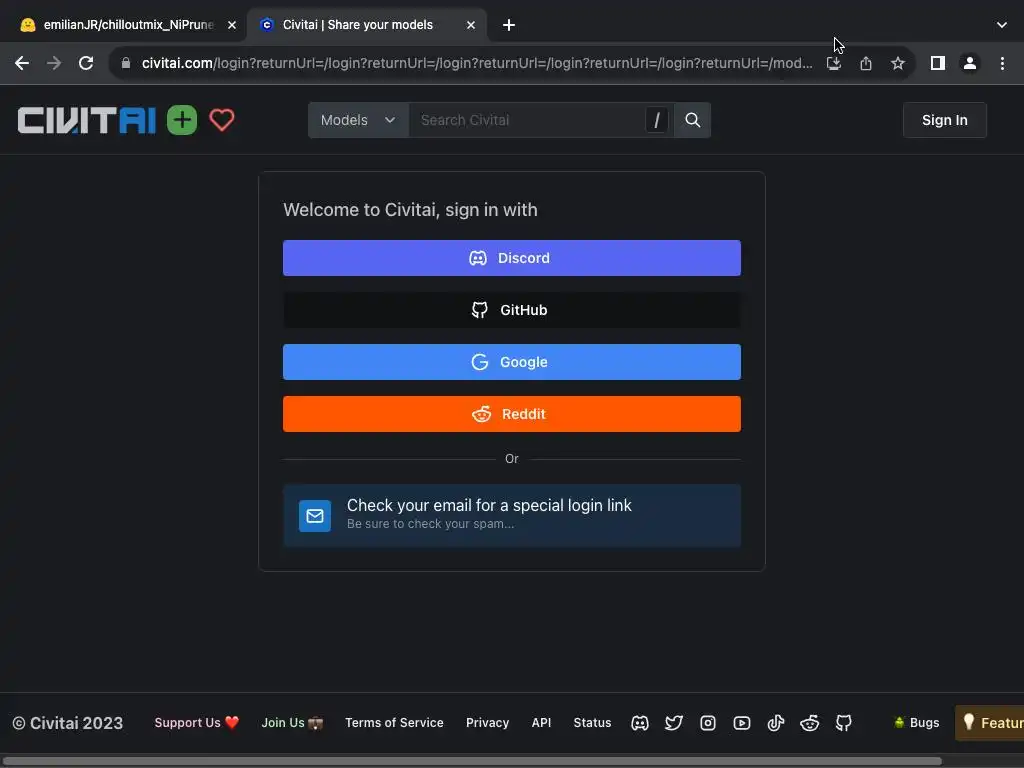Open the Models search category dropdown

[359, 120]
